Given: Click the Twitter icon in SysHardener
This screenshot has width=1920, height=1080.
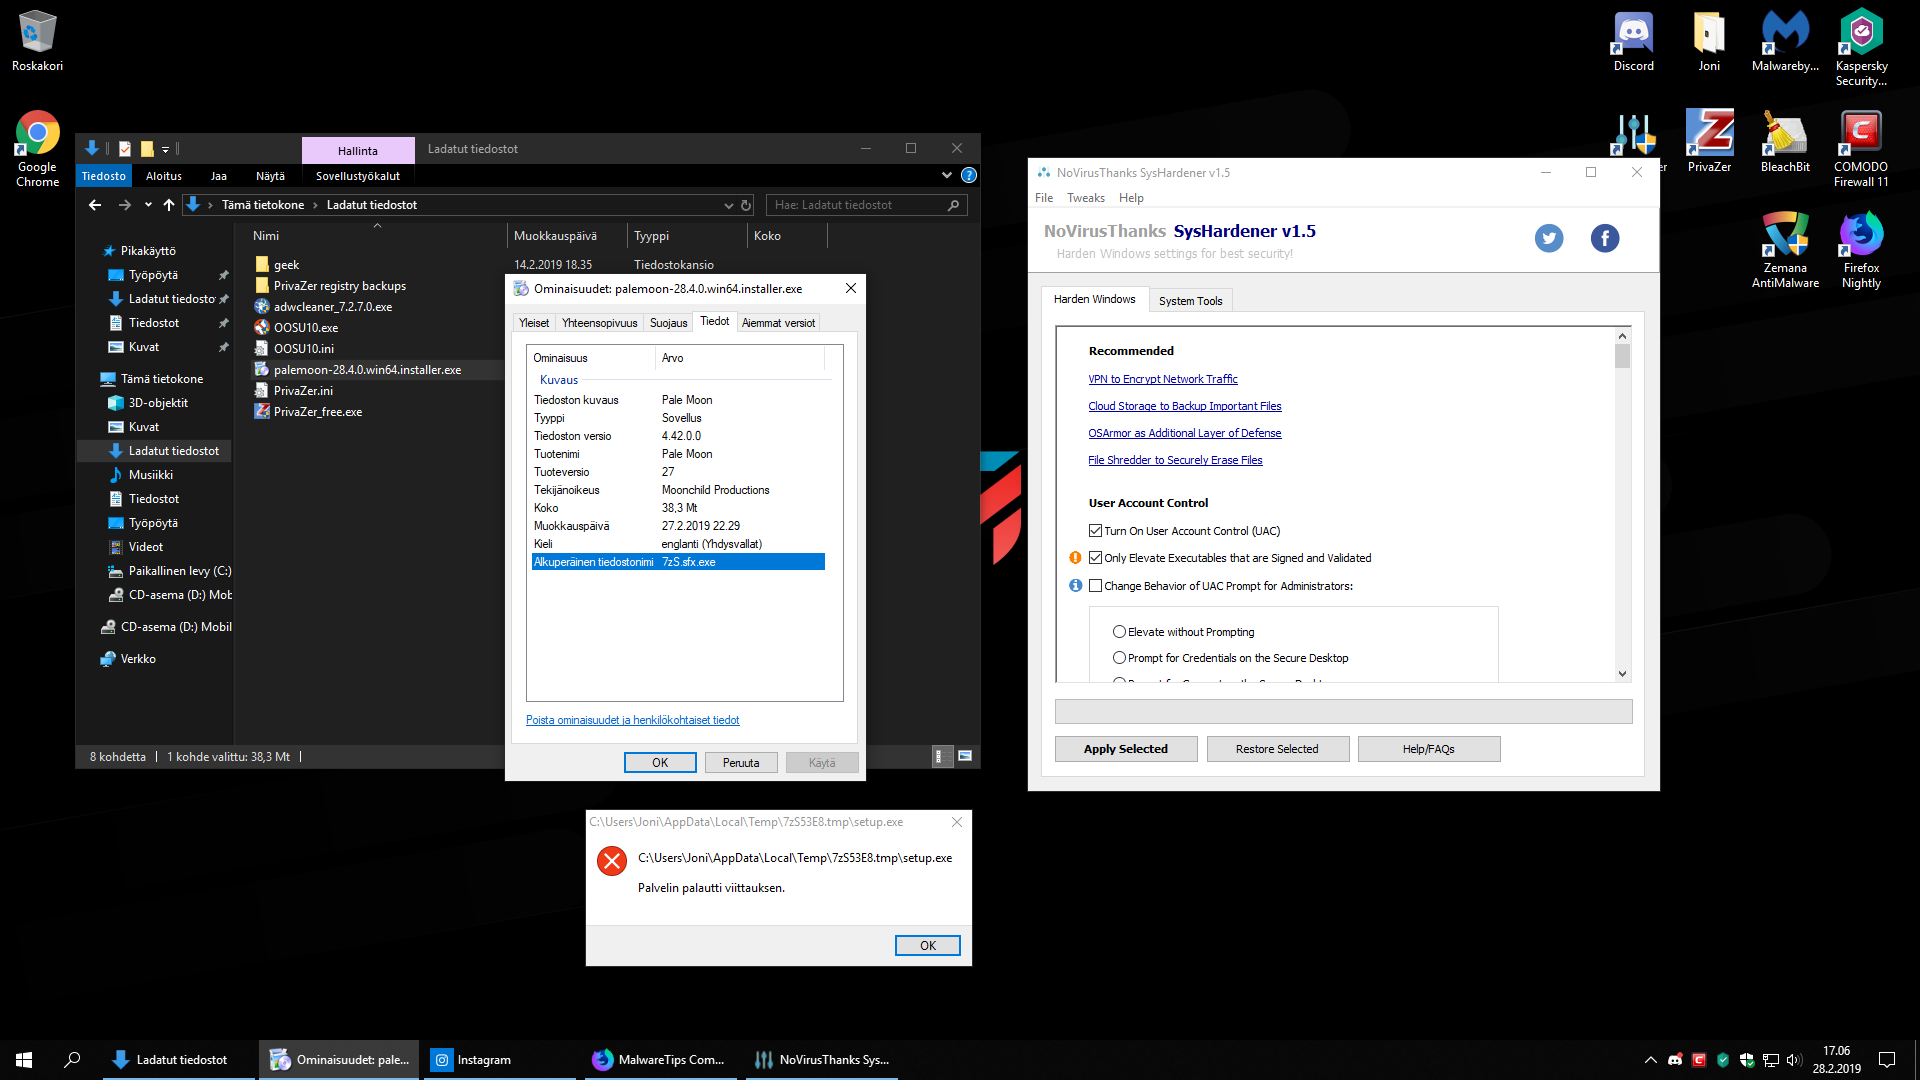Looking at the screenshot, I should pos(1549,238).
